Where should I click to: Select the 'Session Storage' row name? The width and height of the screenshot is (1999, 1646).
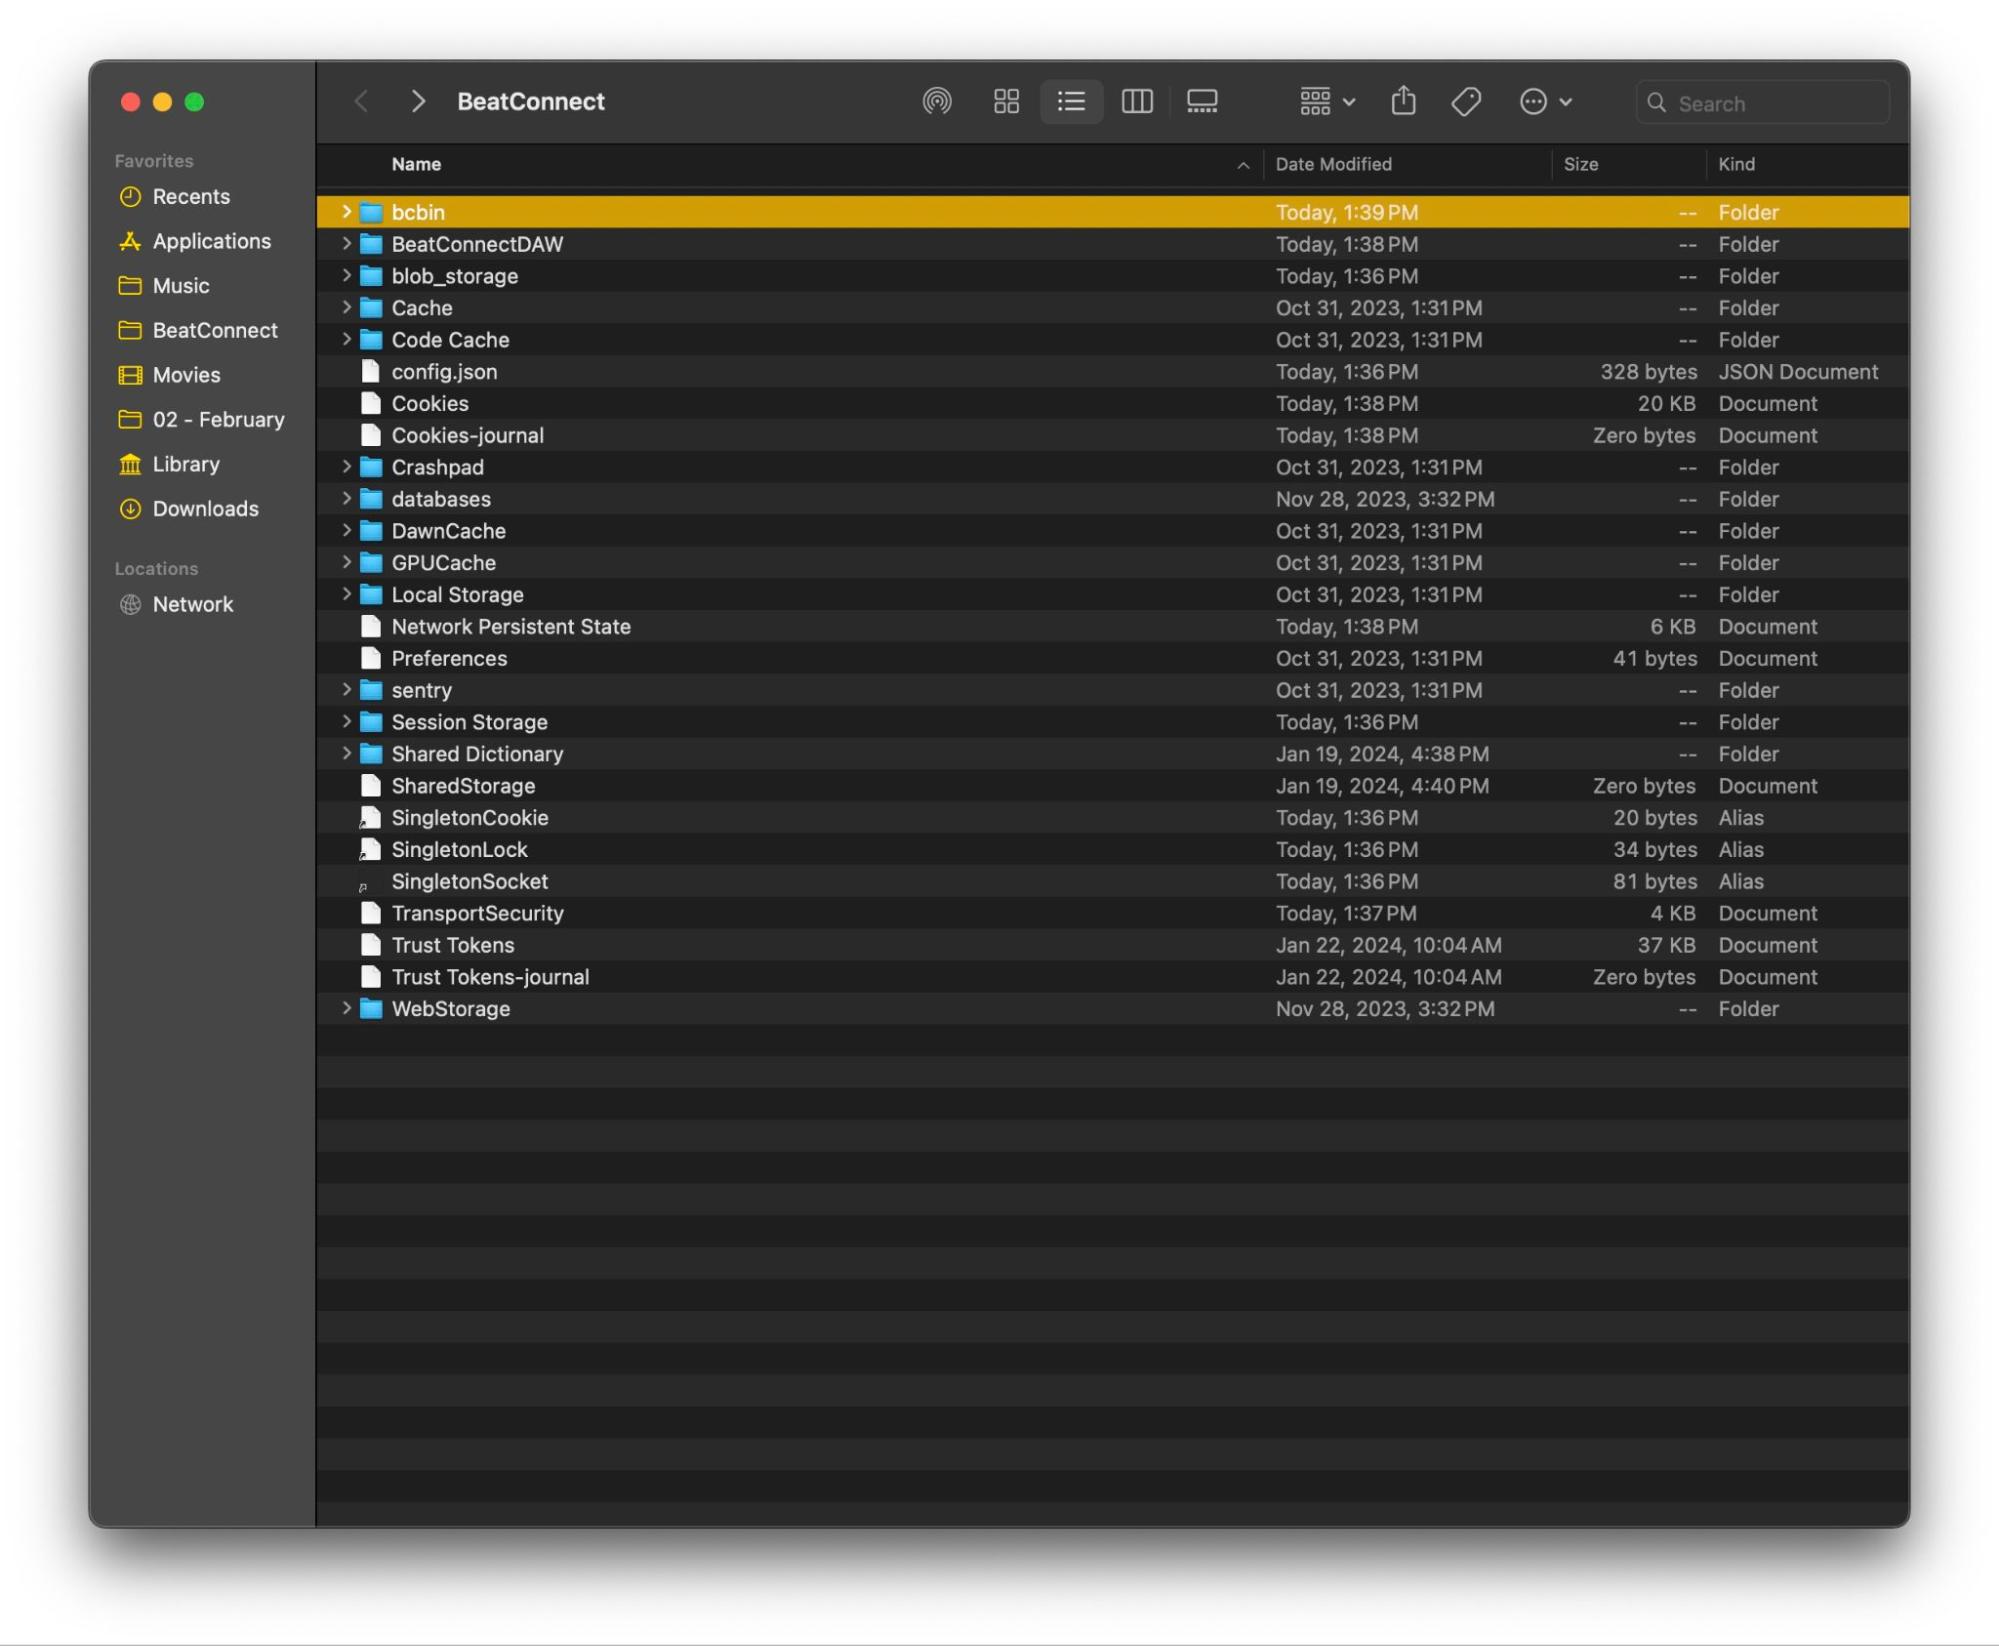[469, 722]
